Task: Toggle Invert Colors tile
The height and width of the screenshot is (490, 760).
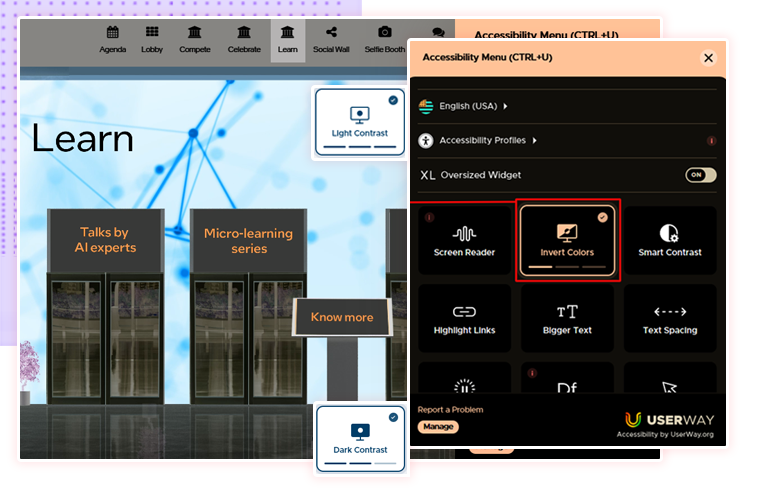Action: click(x=567, y=240)
